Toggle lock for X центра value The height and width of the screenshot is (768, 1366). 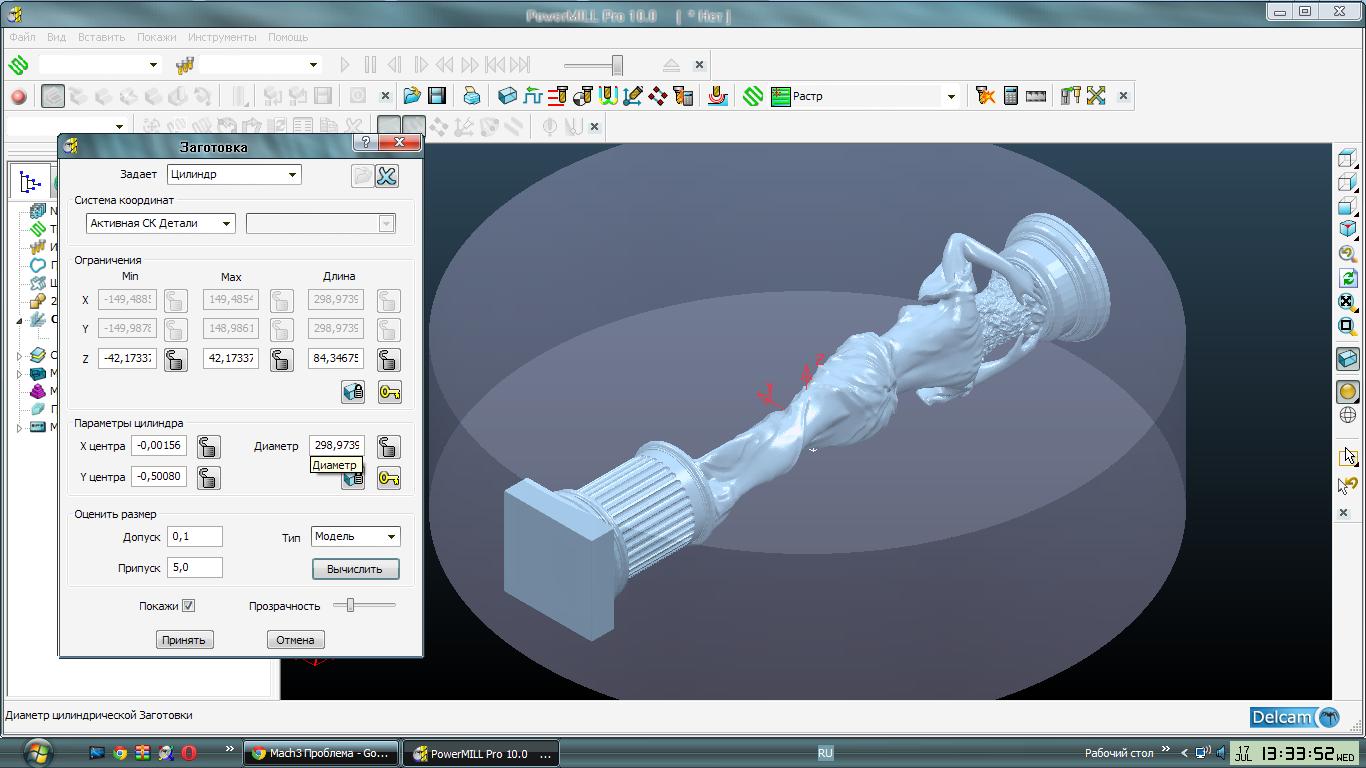[208, 447]
